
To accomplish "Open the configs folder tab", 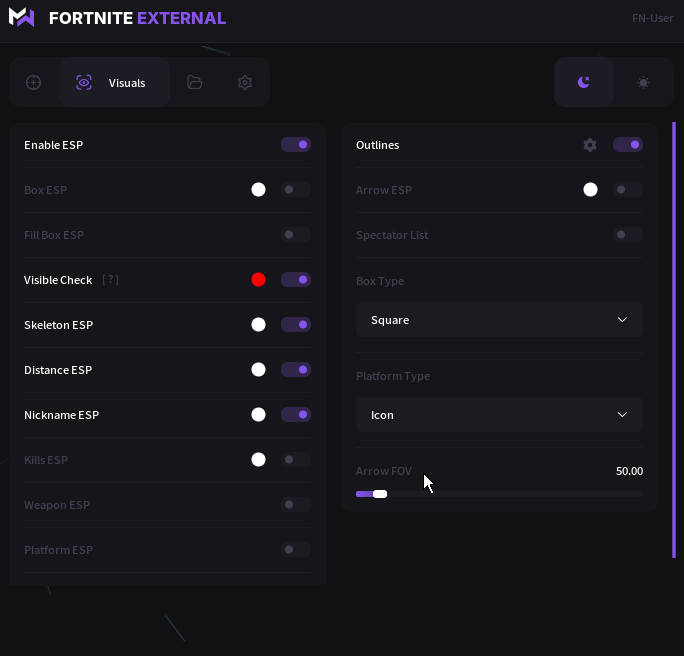I will [195, 82].
